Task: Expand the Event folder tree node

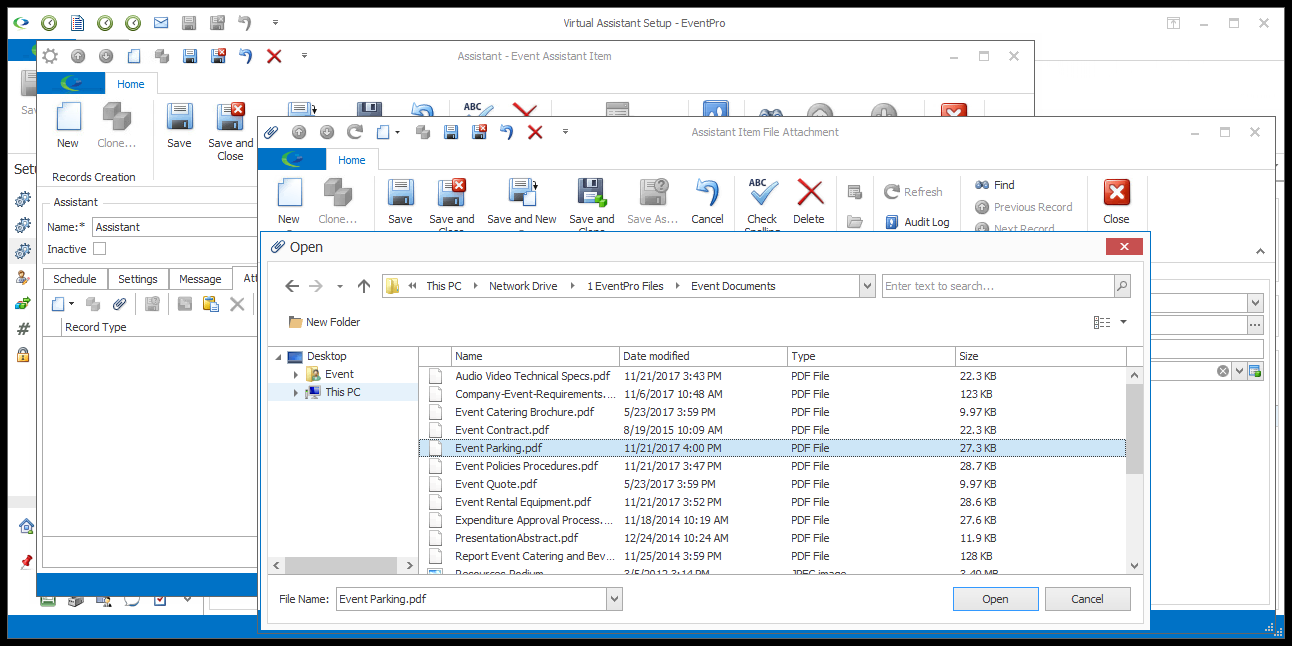Action: (296, 374)
